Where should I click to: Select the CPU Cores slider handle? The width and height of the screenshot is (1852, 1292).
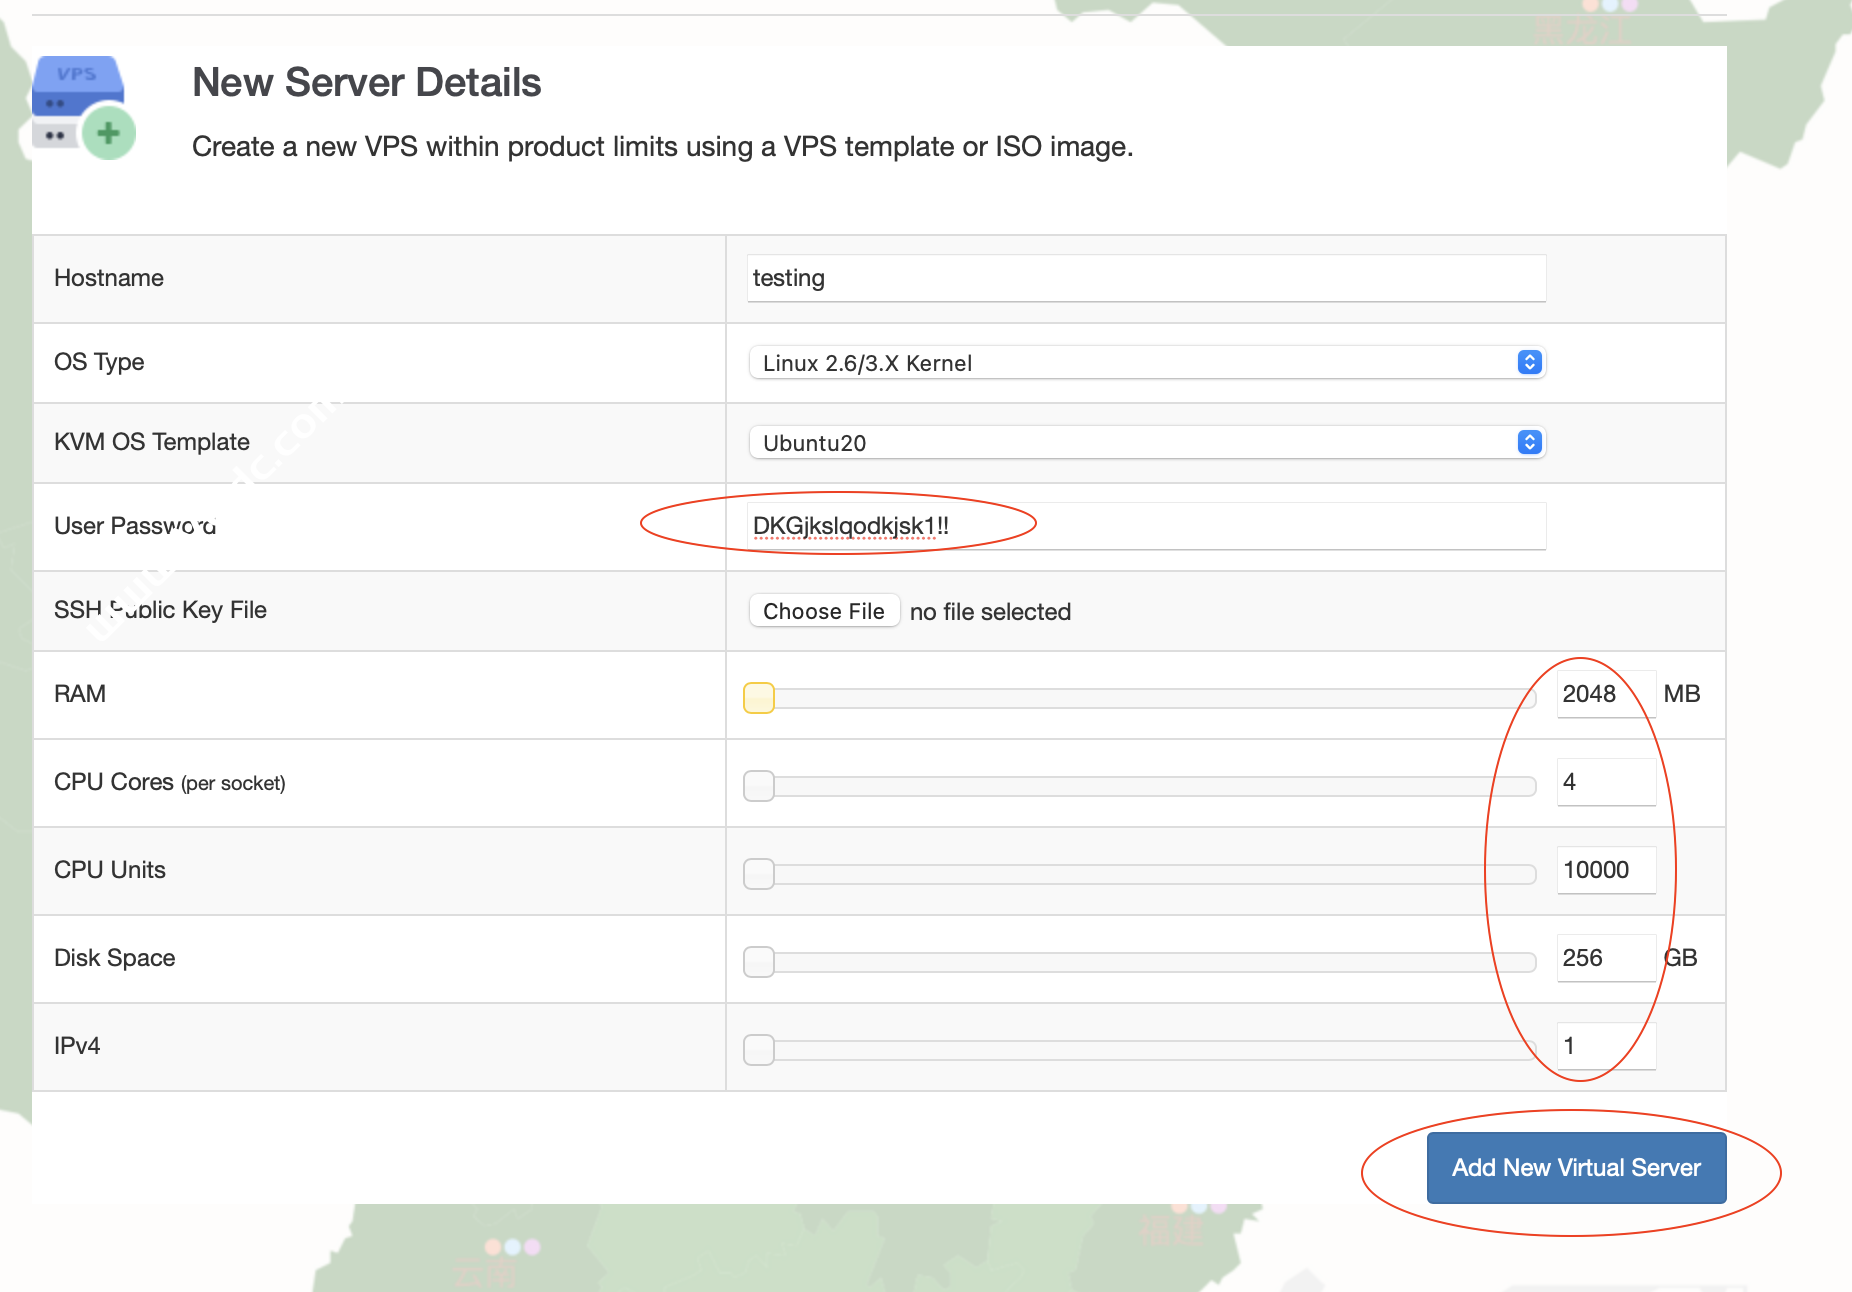[x=759, y=786]
